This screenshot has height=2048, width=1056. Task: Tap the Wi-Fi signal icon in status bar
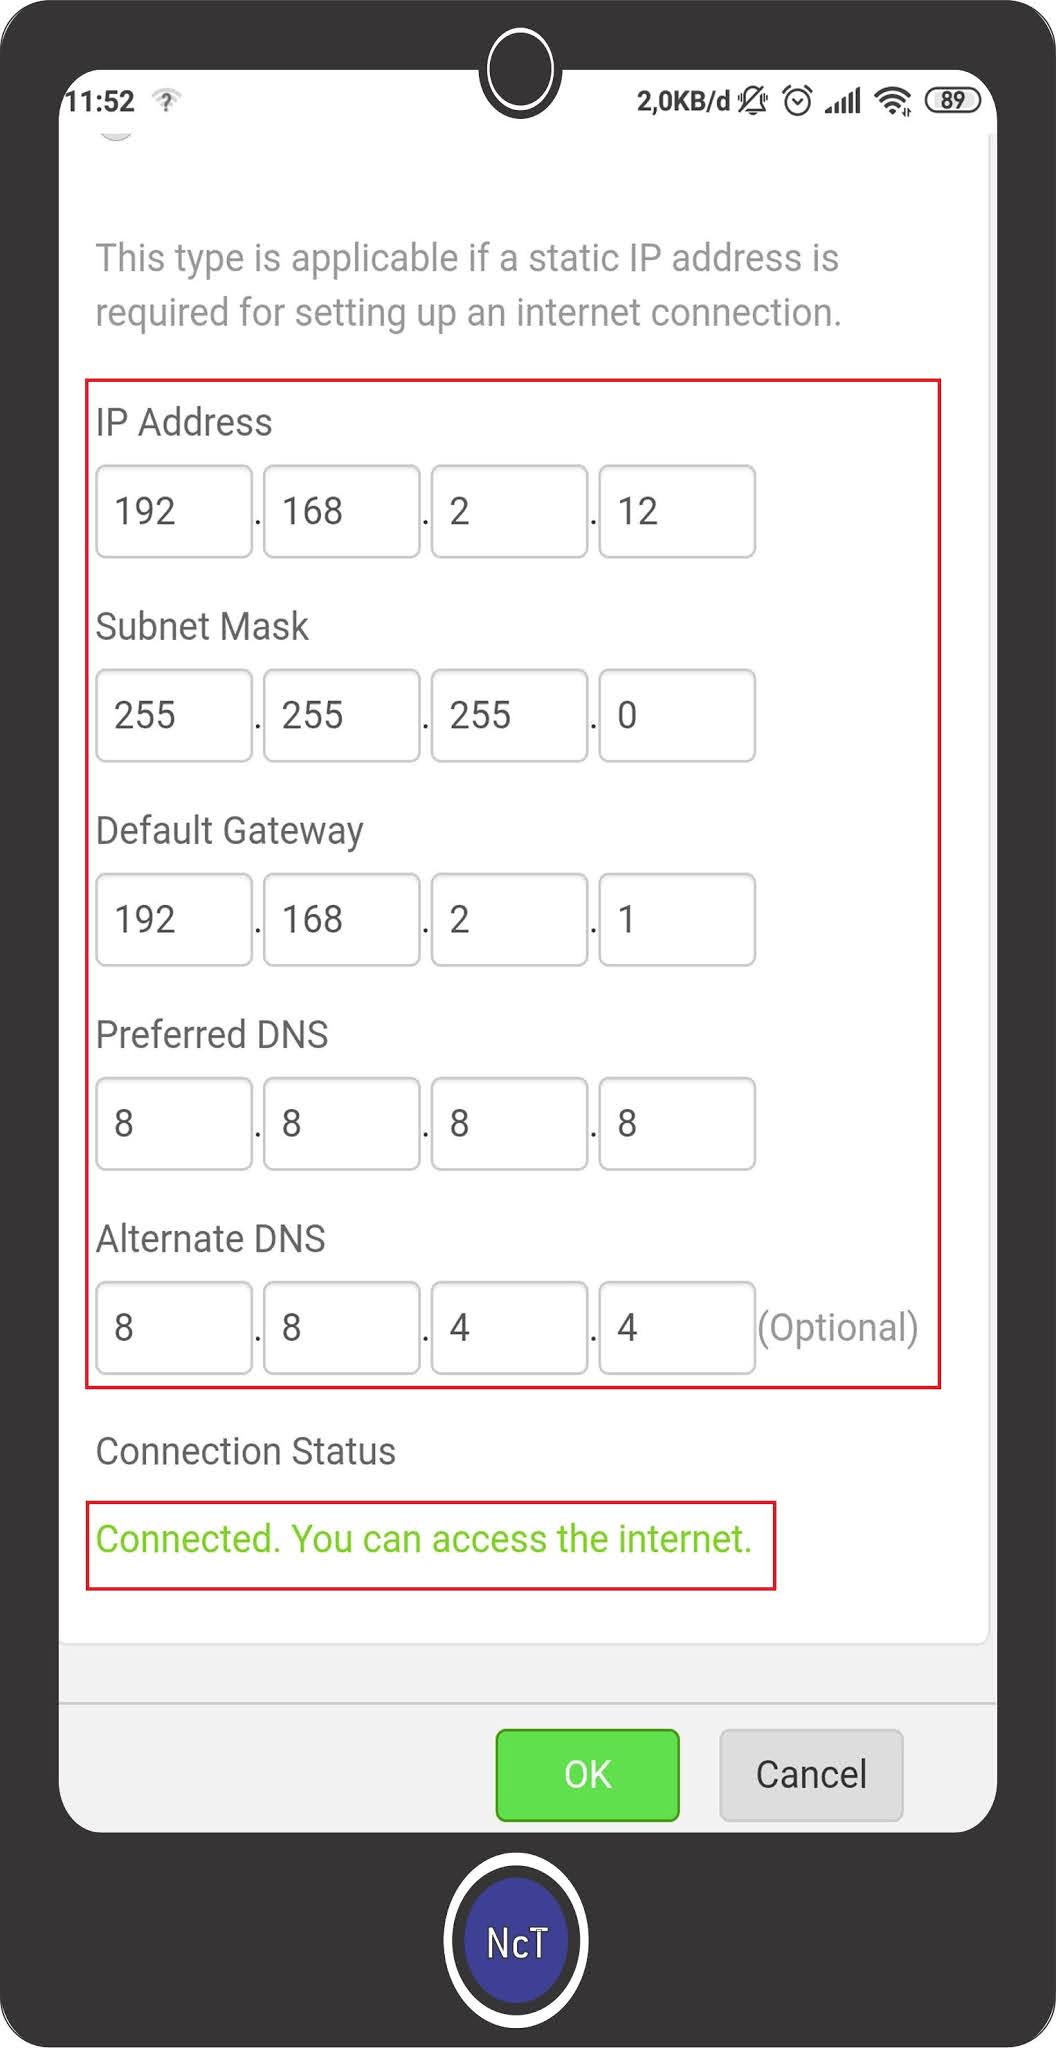click(892, 101)
